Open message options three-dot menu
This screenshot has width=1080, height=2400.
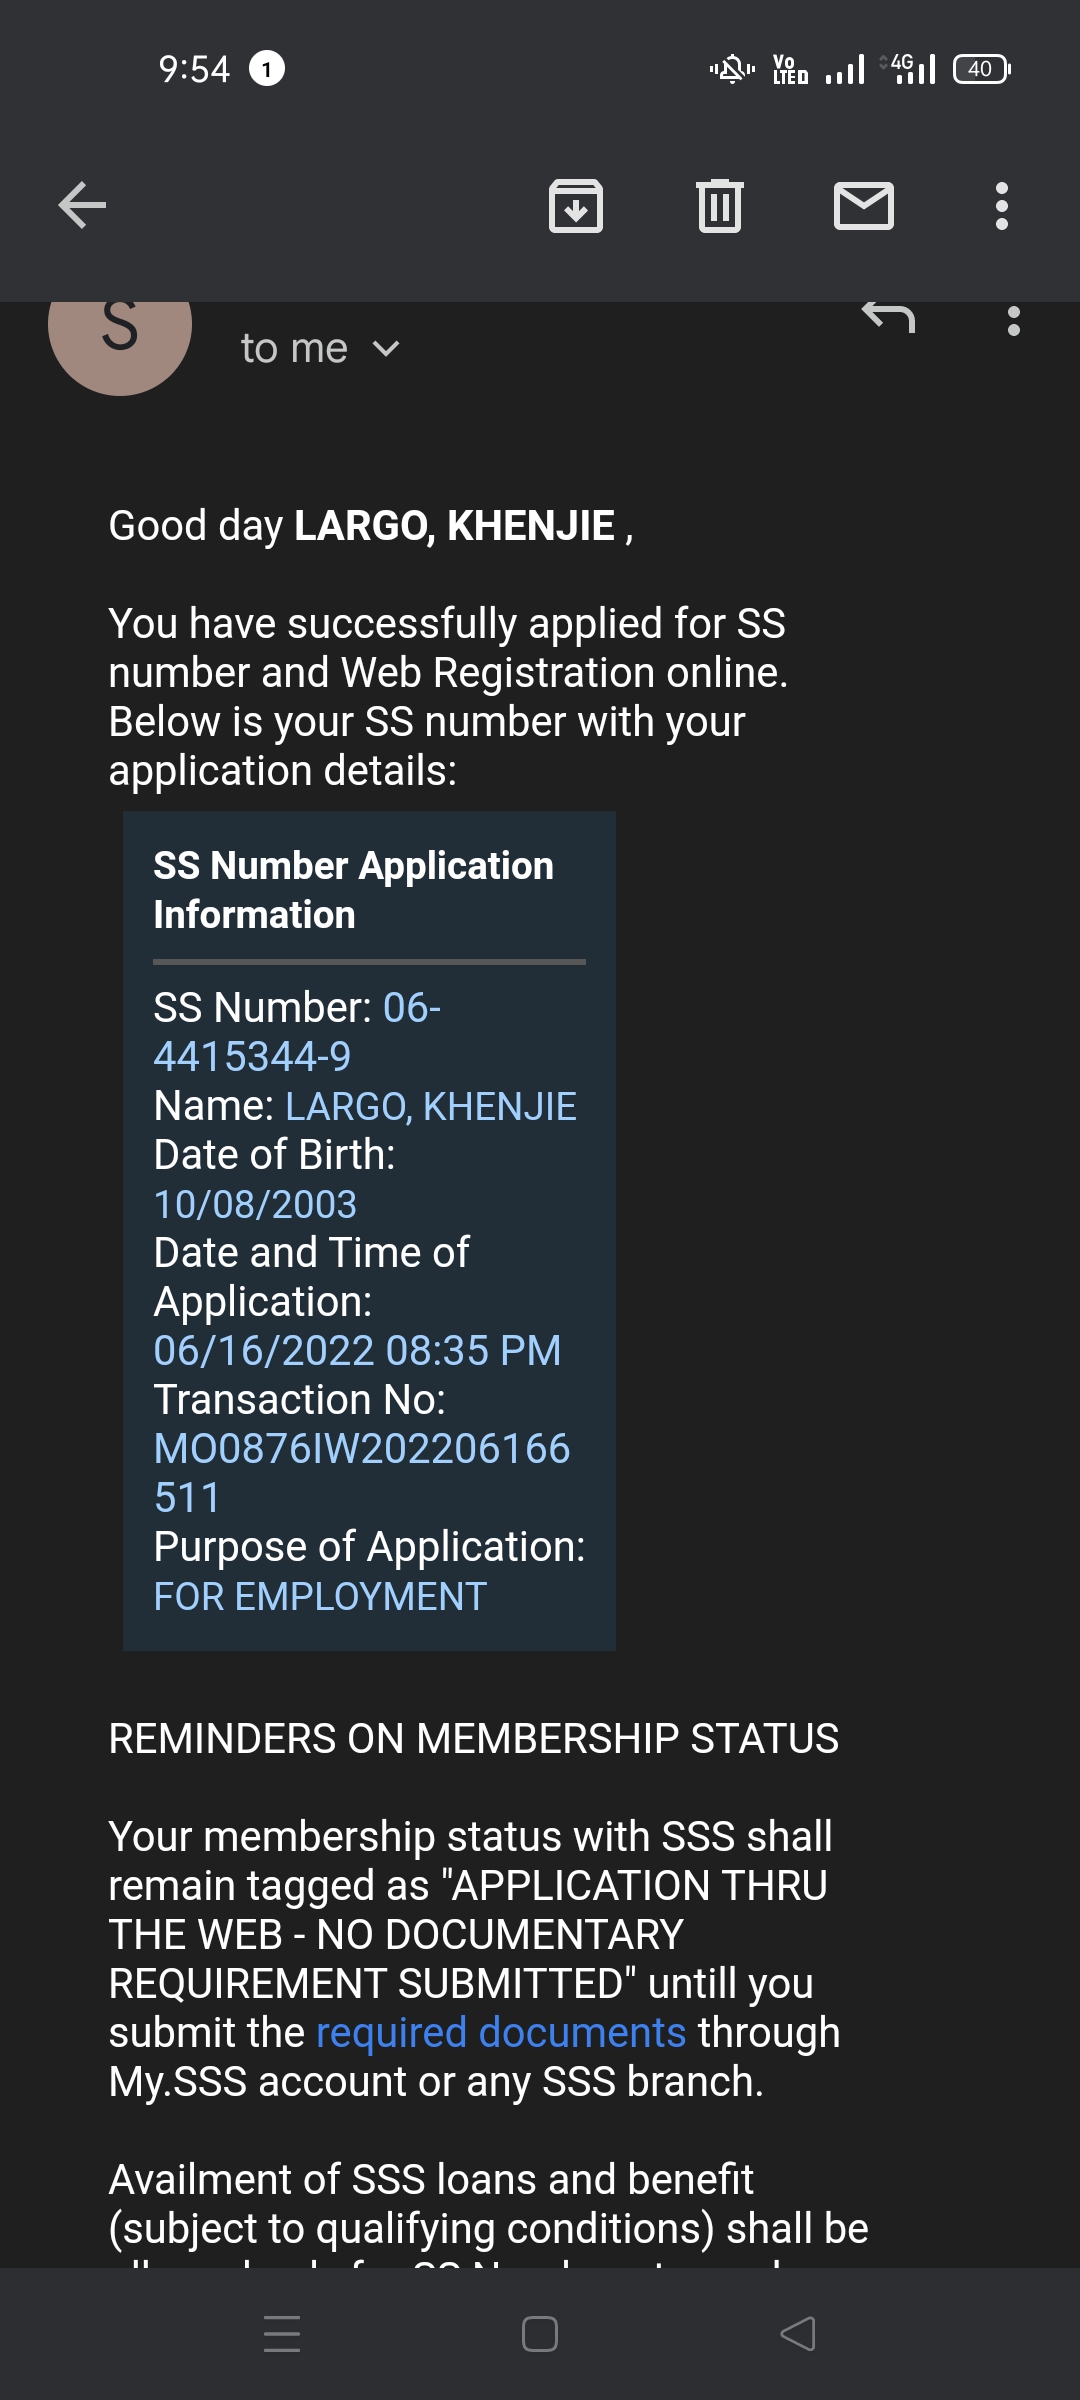pos(1013,321)
